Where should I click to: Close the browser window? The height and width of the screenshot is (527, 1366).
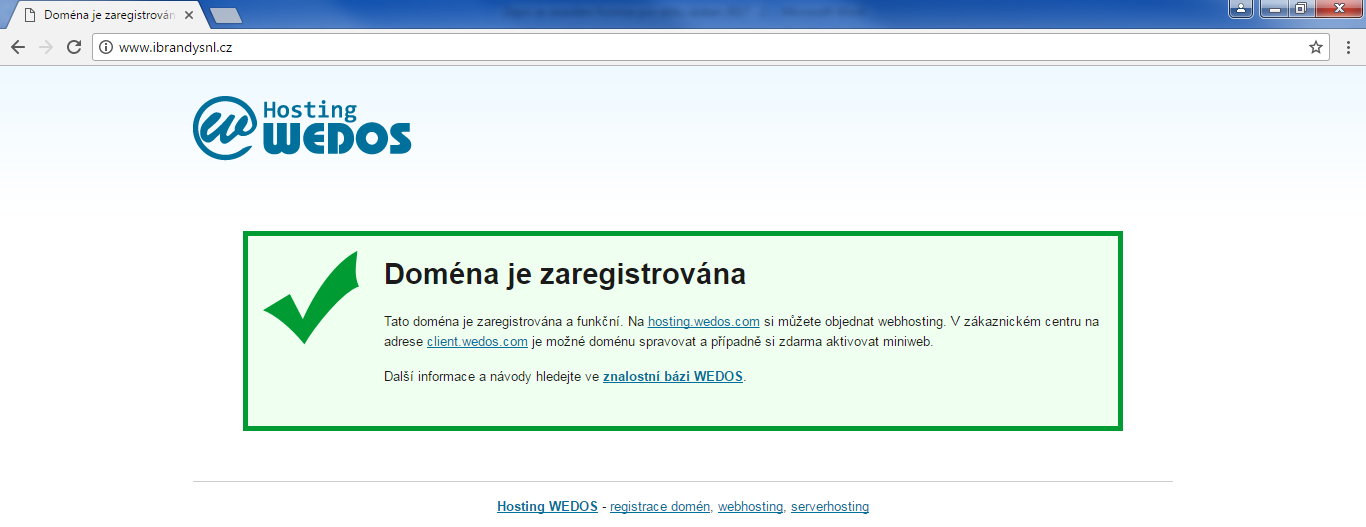[x=1338, y=8]
